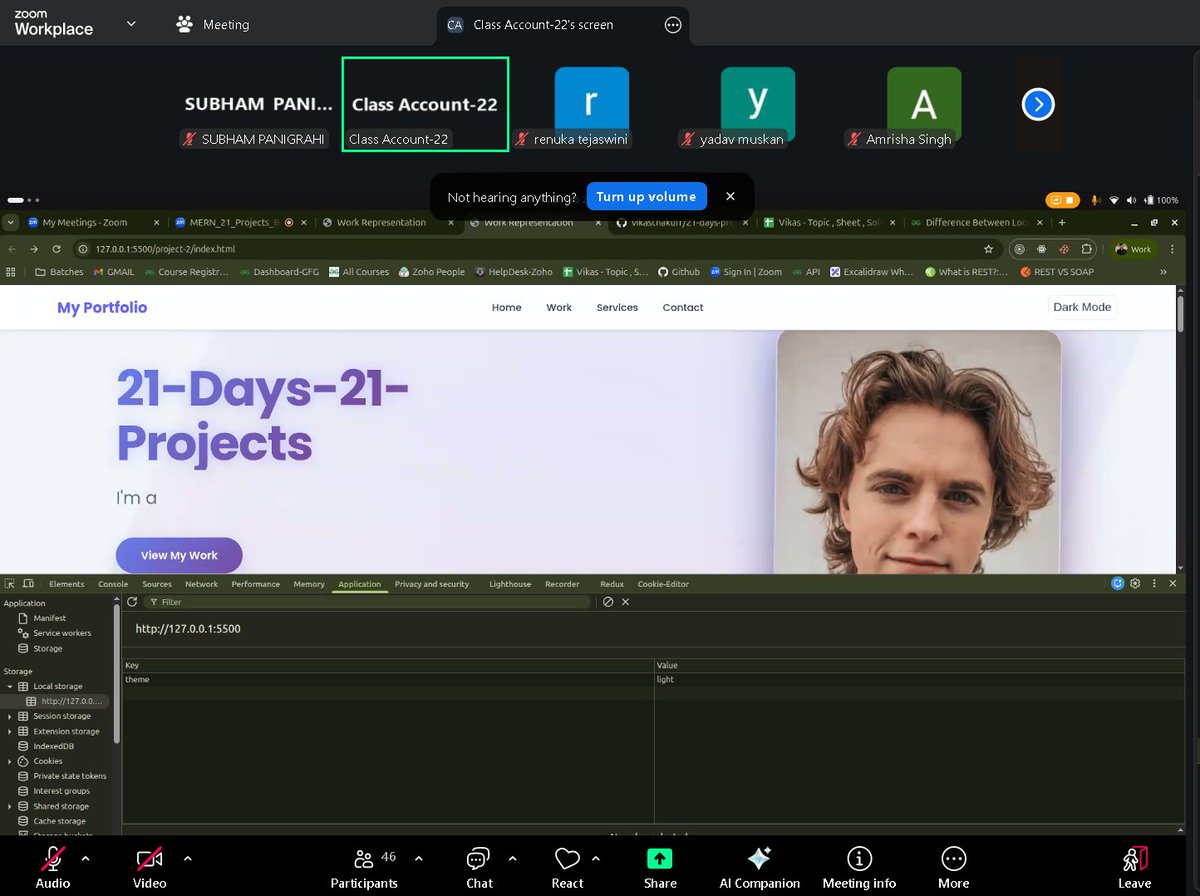Open Services link in portfolio navbar
The width and height of the screenshot is (1200, 896).
pyautogui.click(x=617, y=307)
